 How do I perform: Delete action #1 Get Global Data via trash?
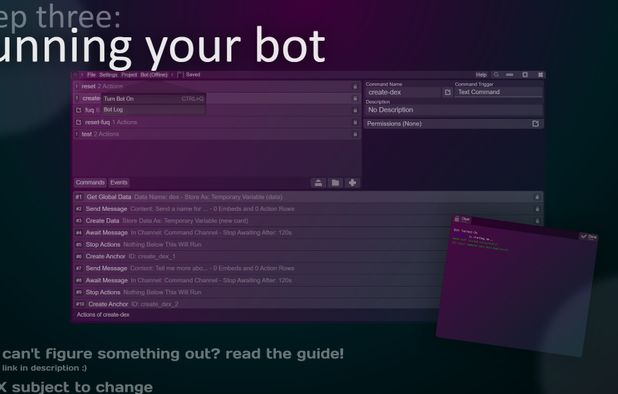[x=537, y=197]
